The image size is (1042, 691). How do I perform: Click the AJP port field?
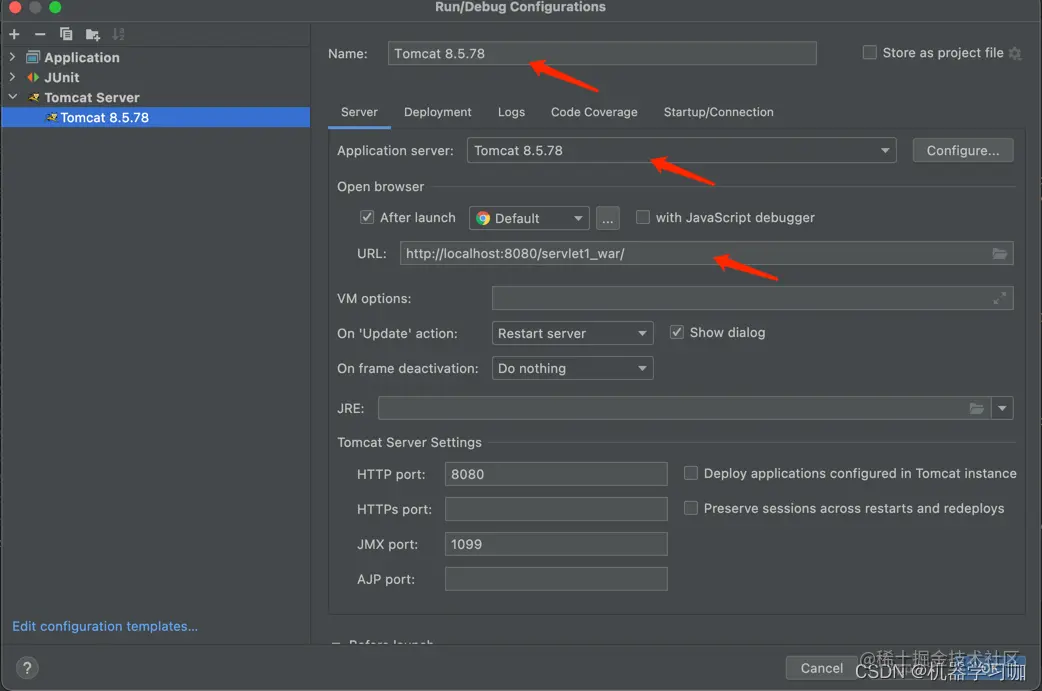point(556,579)
